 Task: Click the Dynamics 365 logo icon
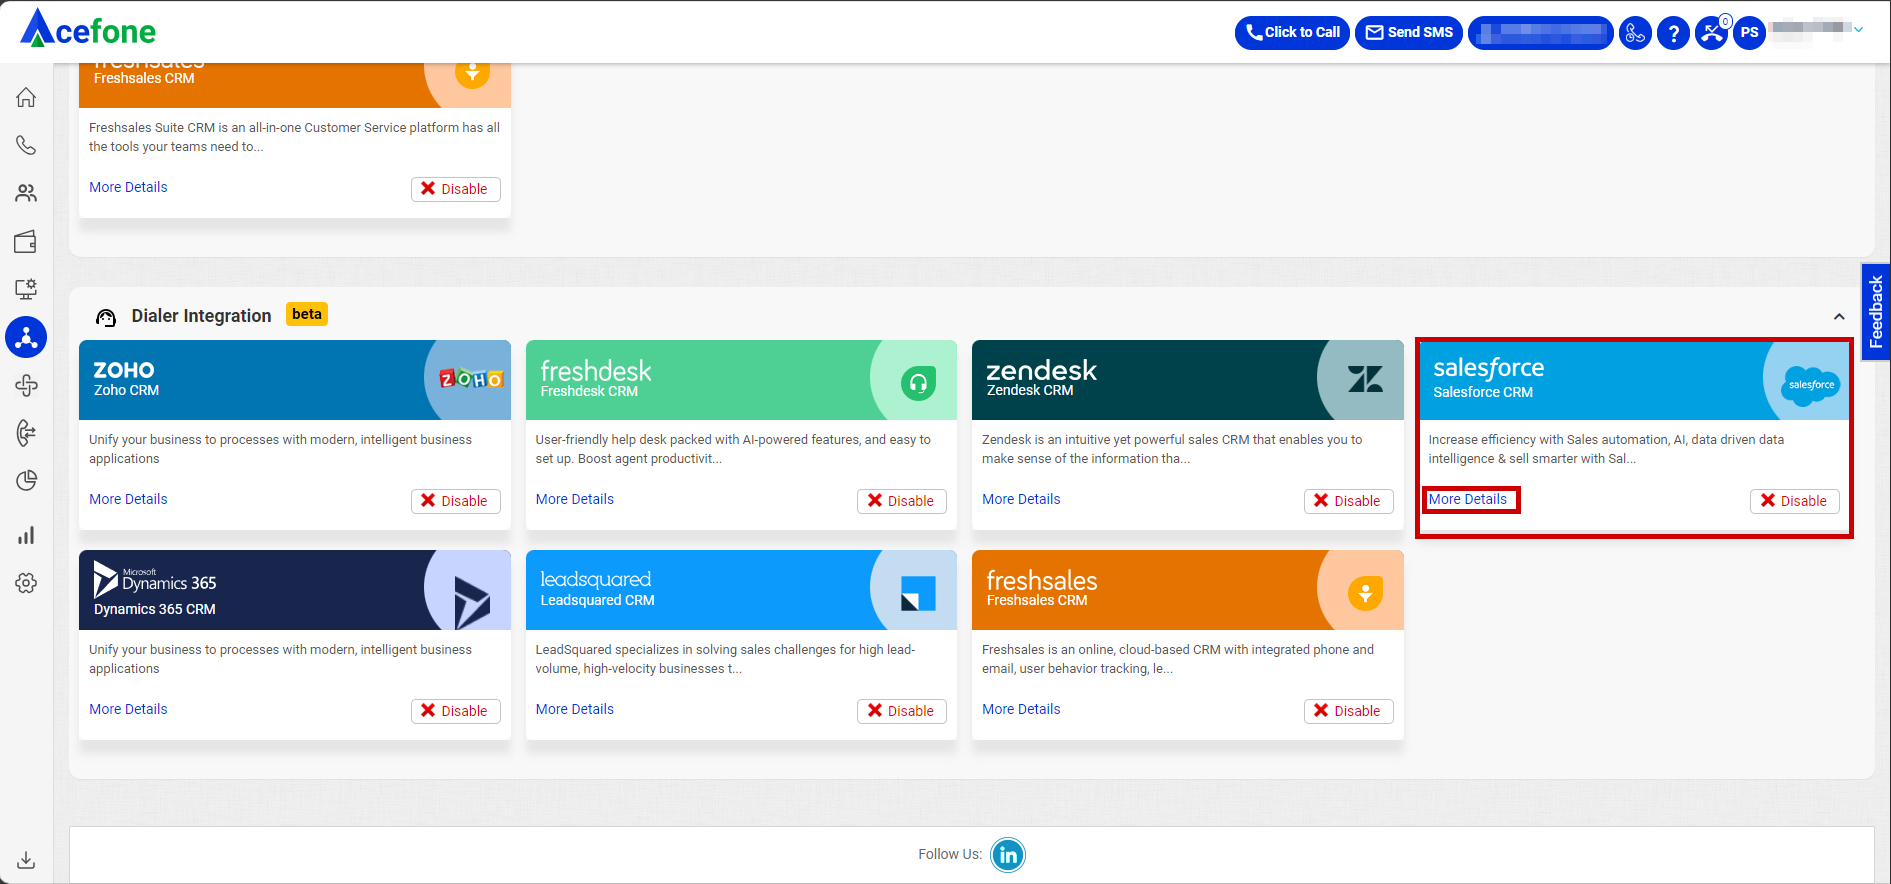(471, 602)
